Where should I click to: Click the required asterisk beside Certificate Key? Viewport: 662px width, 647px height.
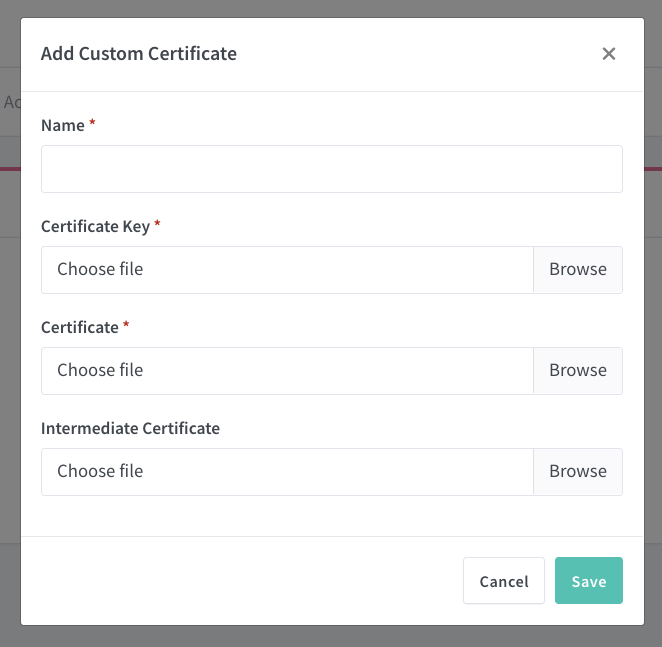pos(157,225)
